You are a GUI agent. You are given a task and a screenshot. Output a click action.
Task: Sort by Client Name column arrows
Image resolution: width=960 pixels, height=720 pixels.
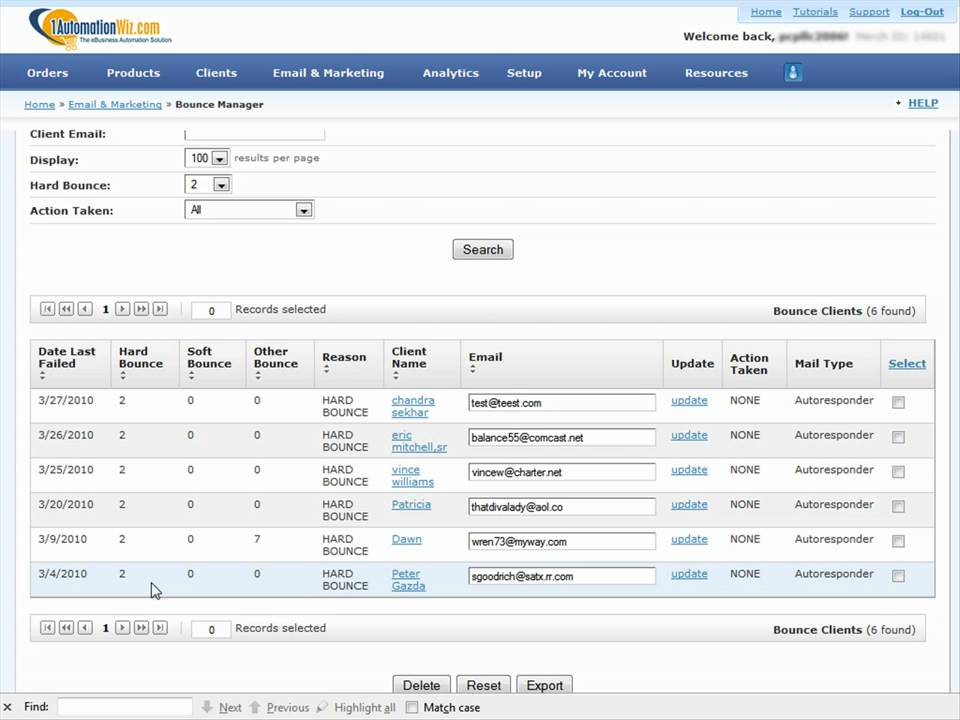(396, 376)
